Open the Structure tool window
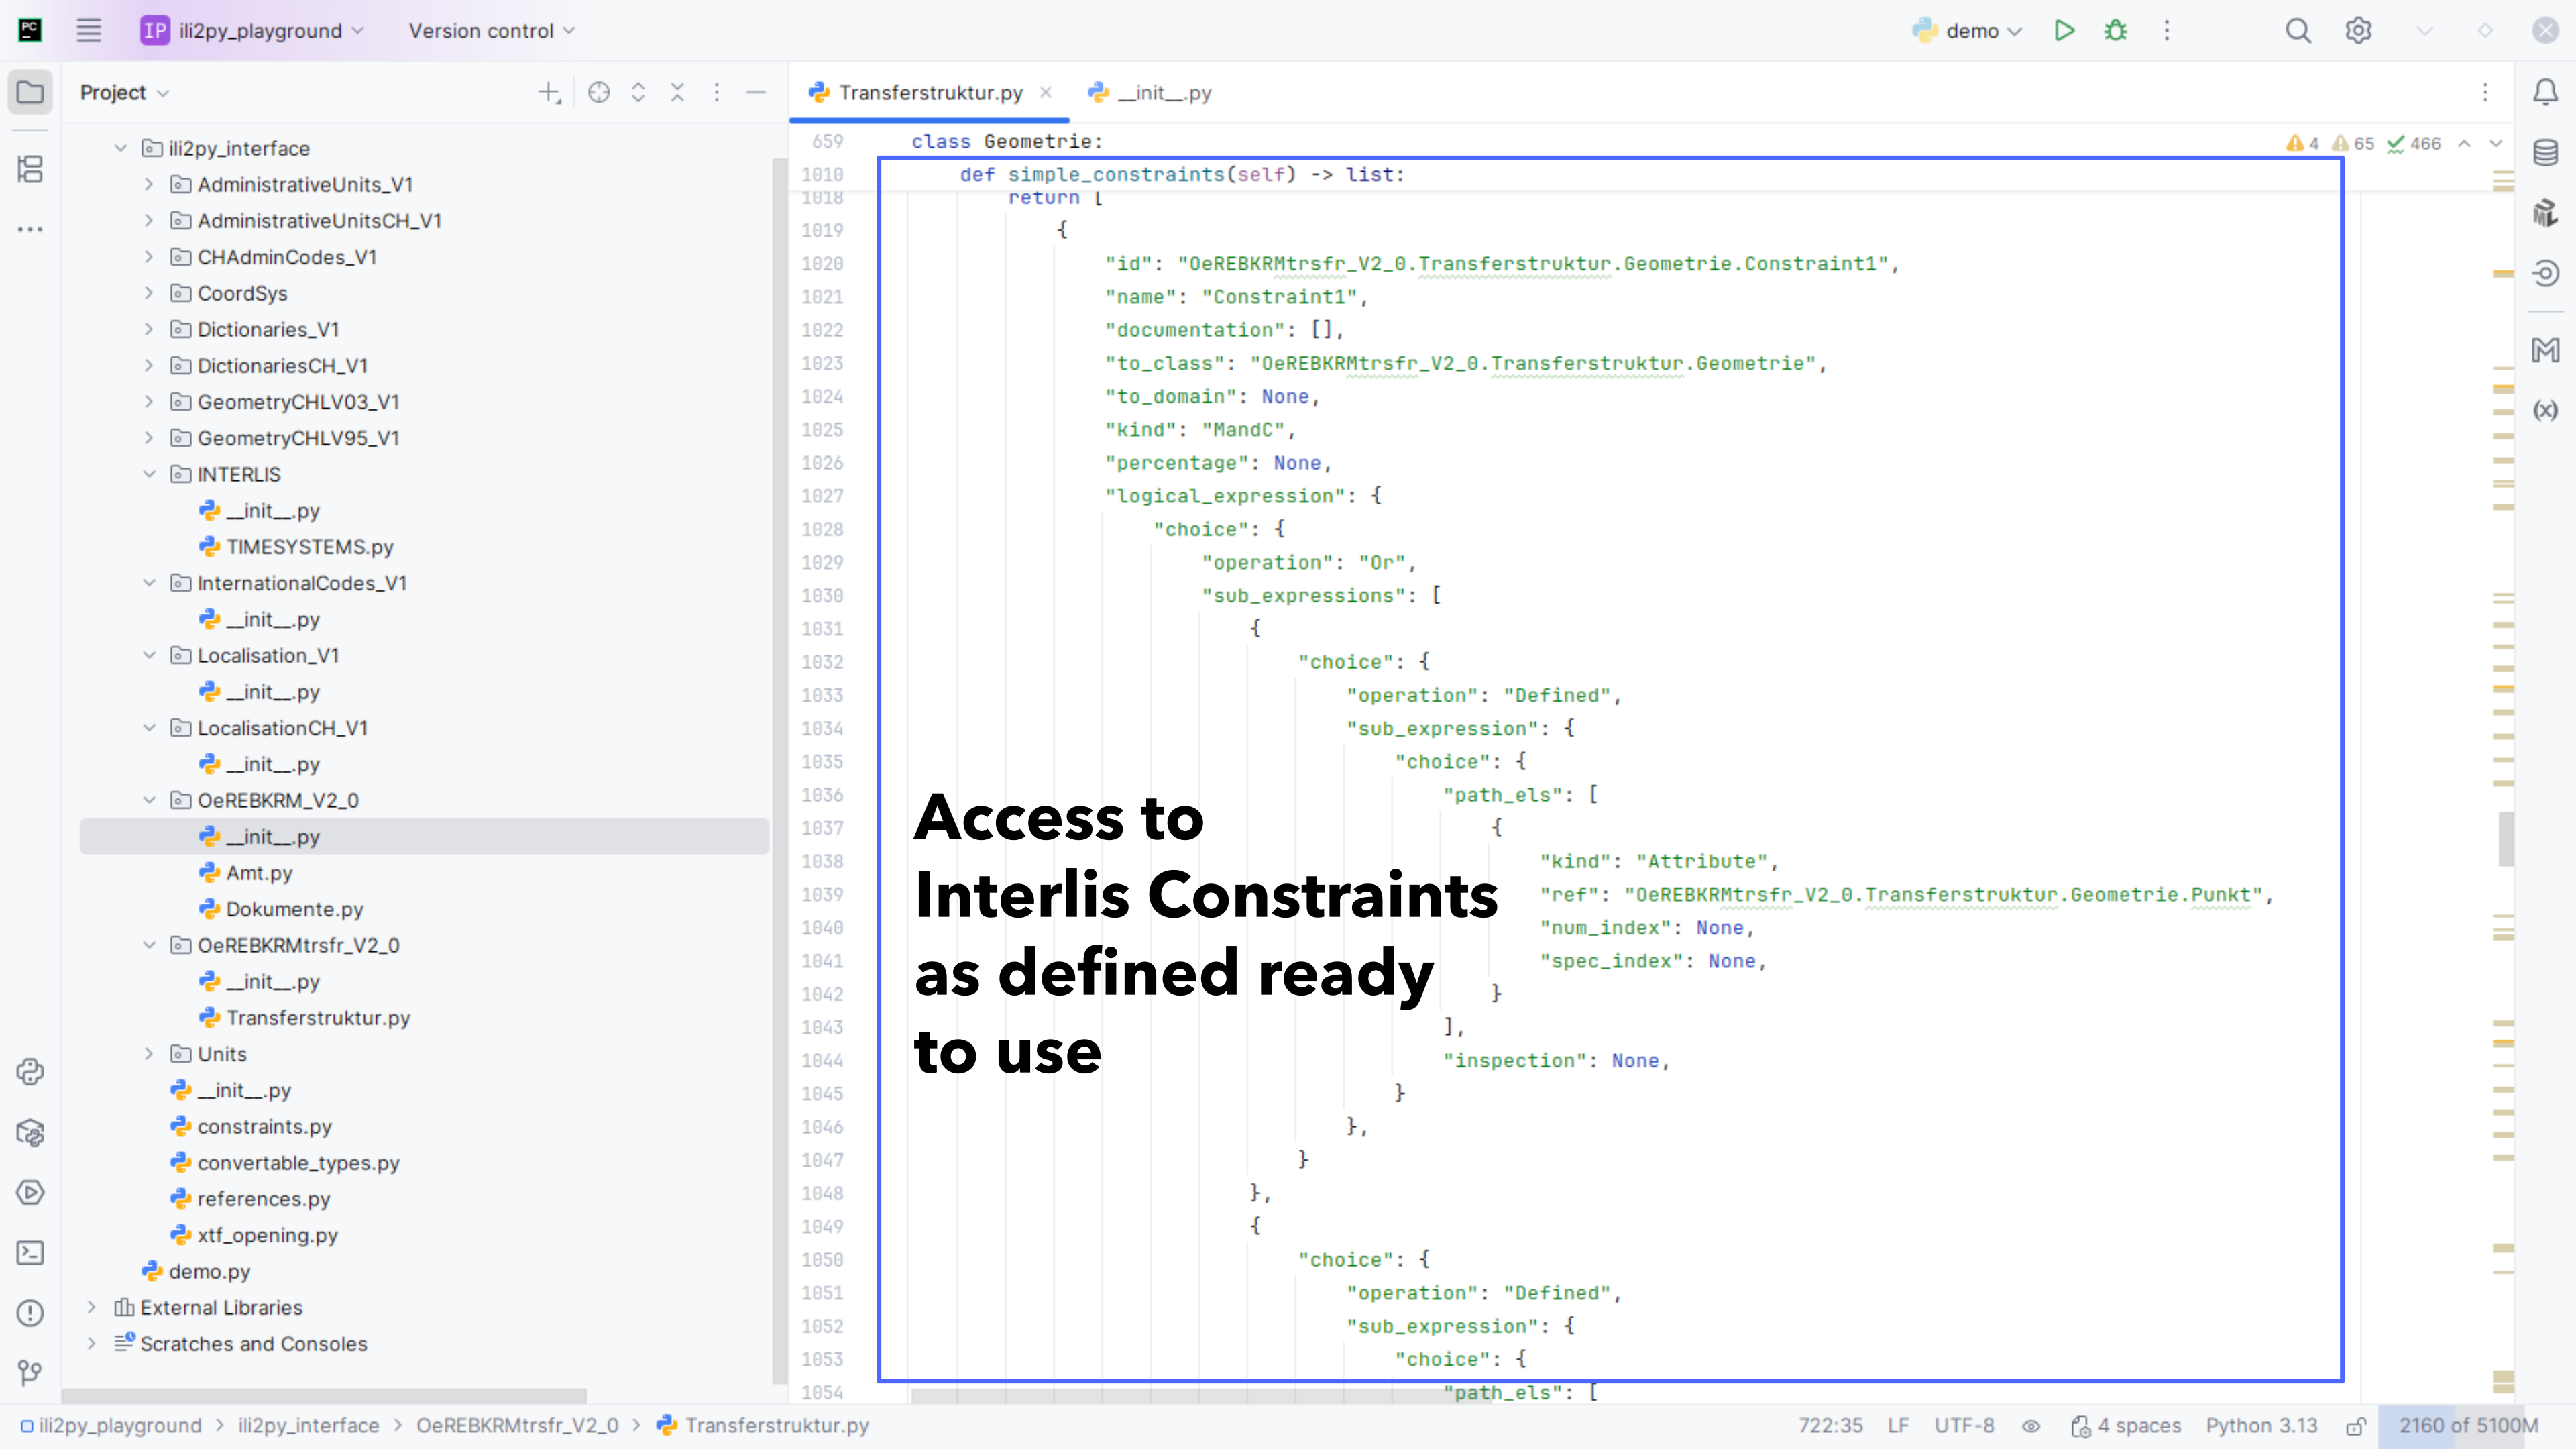This screenshot has width=2576, height=1449. click(x=30, y=169)
